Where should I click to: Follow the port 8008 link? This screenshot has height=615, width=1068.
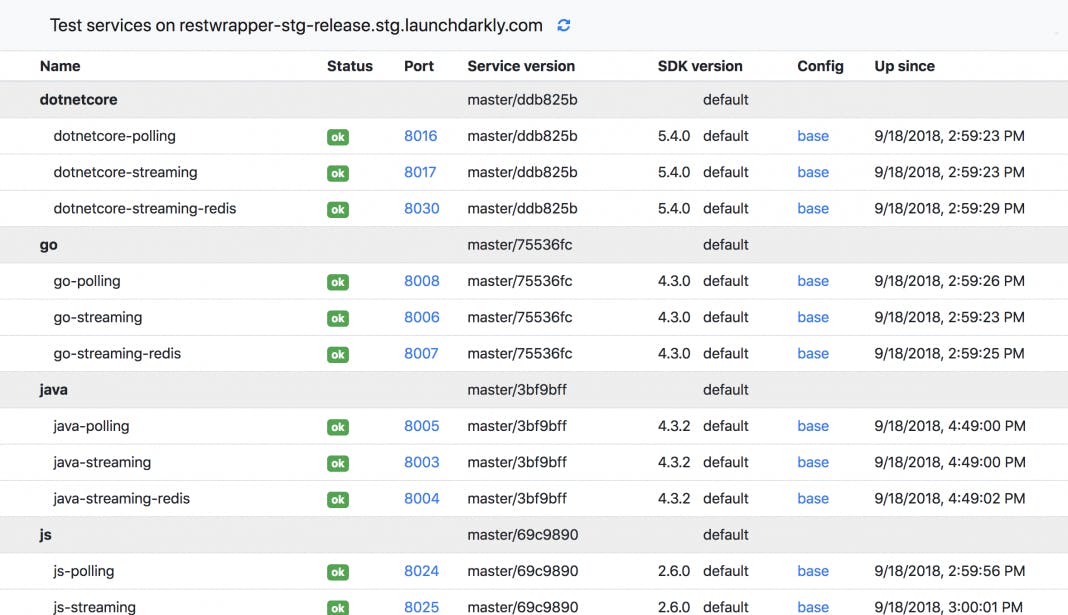(421, 281)
